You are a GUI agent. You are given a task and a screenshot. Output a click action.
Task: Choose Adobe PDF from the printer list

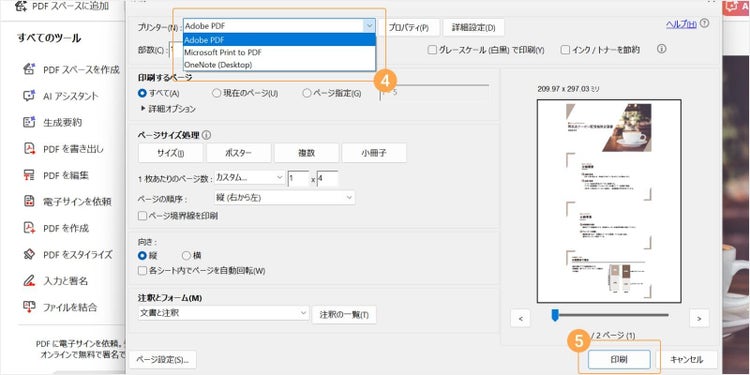(x=280, y=40)
